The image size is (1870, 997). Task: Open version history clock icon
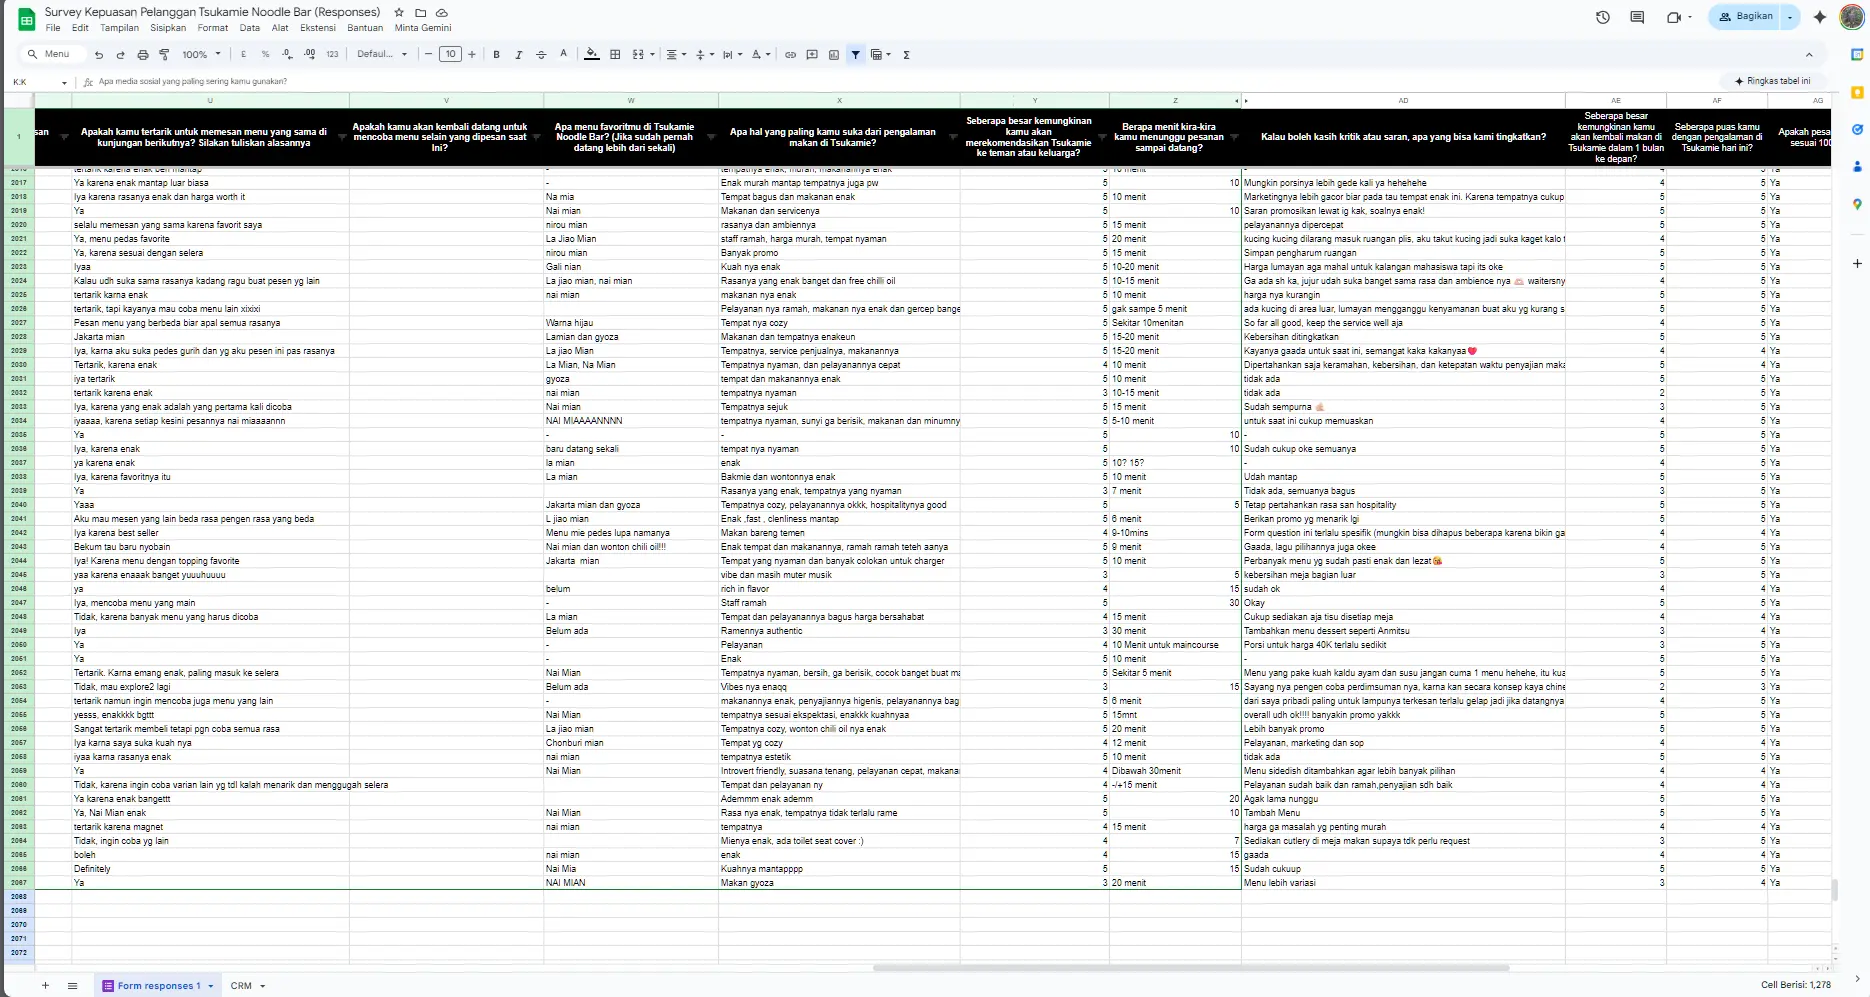point(1603,17)
